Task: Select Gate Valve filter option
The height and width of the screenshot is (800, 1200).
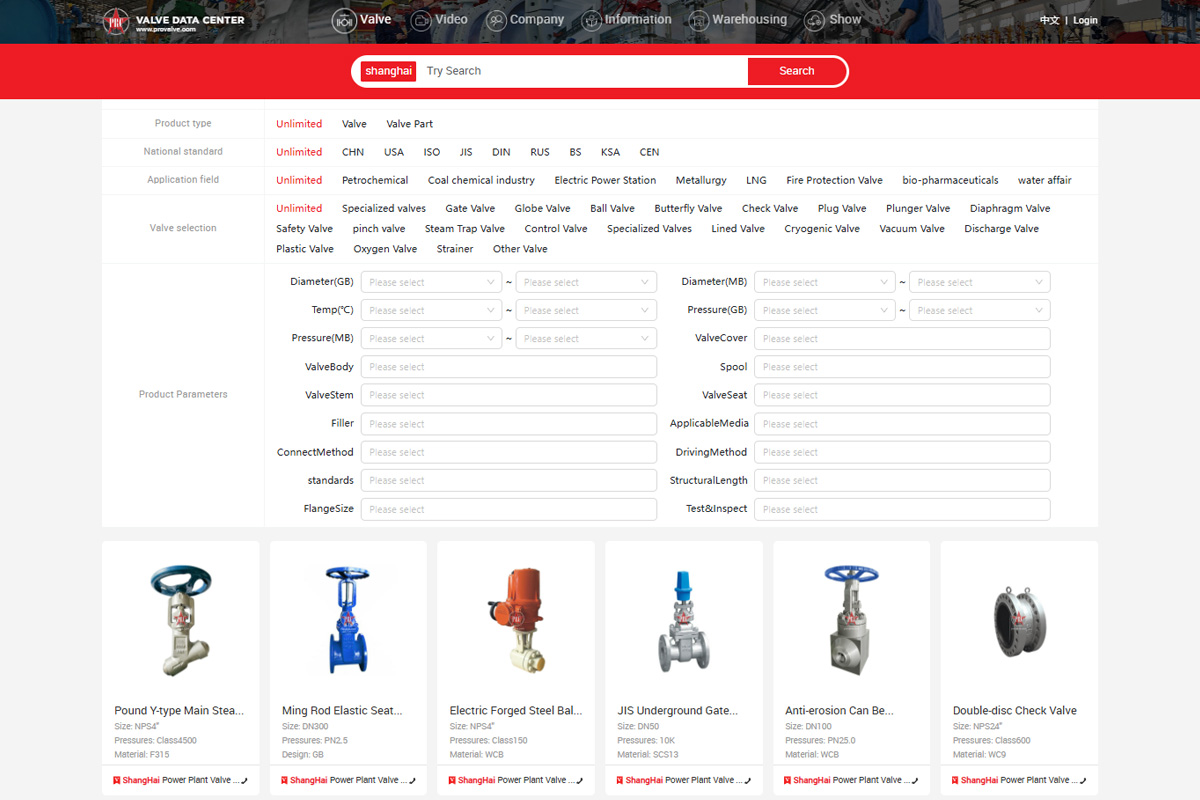Action: [470, 209]
